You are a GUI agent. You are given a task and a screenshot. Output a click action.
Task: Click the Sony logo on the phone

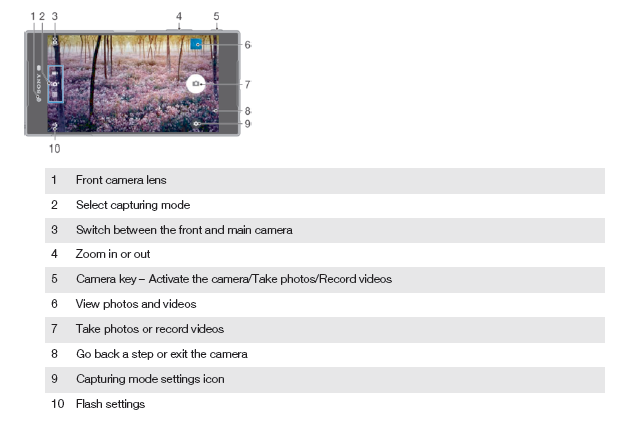[x=39, y=83]
